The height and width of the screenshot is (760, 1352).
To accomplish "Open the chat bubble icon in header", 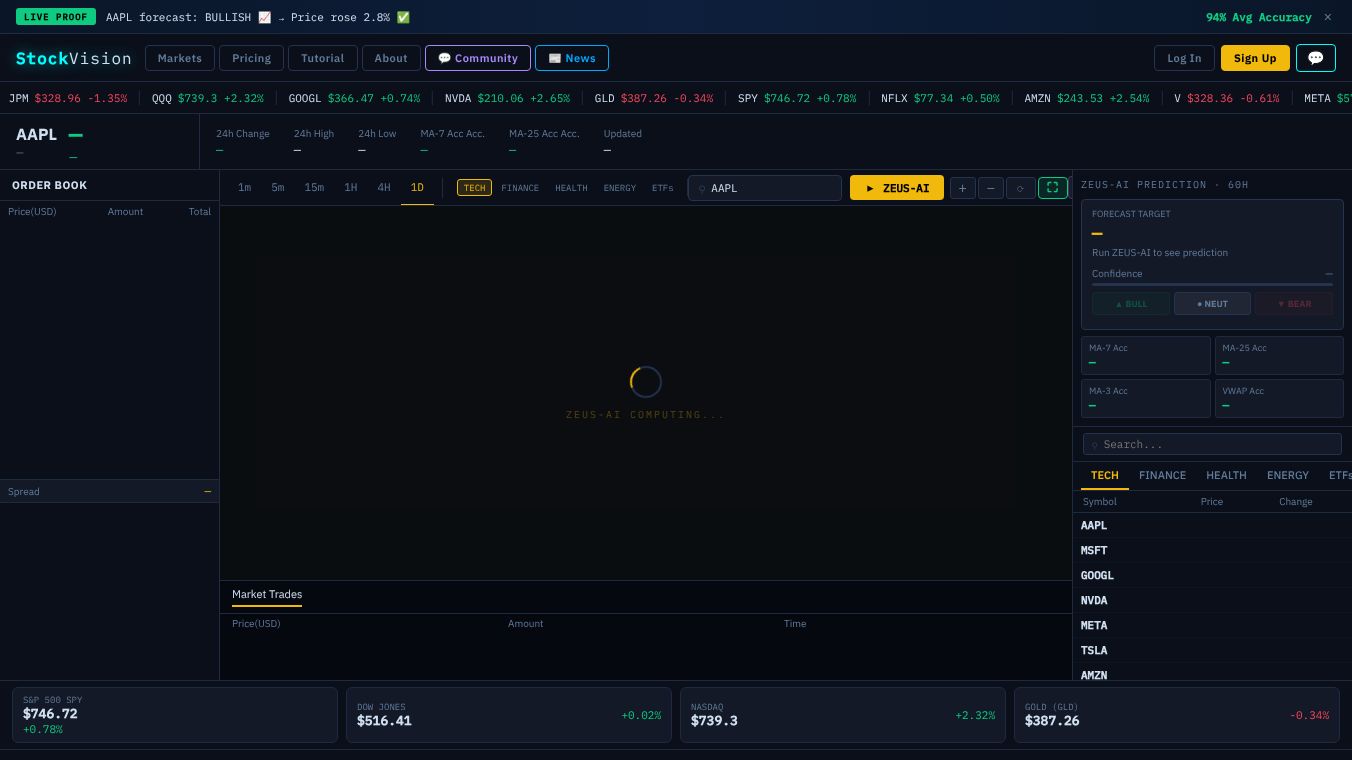I will pyautogui.click(x=1315, y=58).
